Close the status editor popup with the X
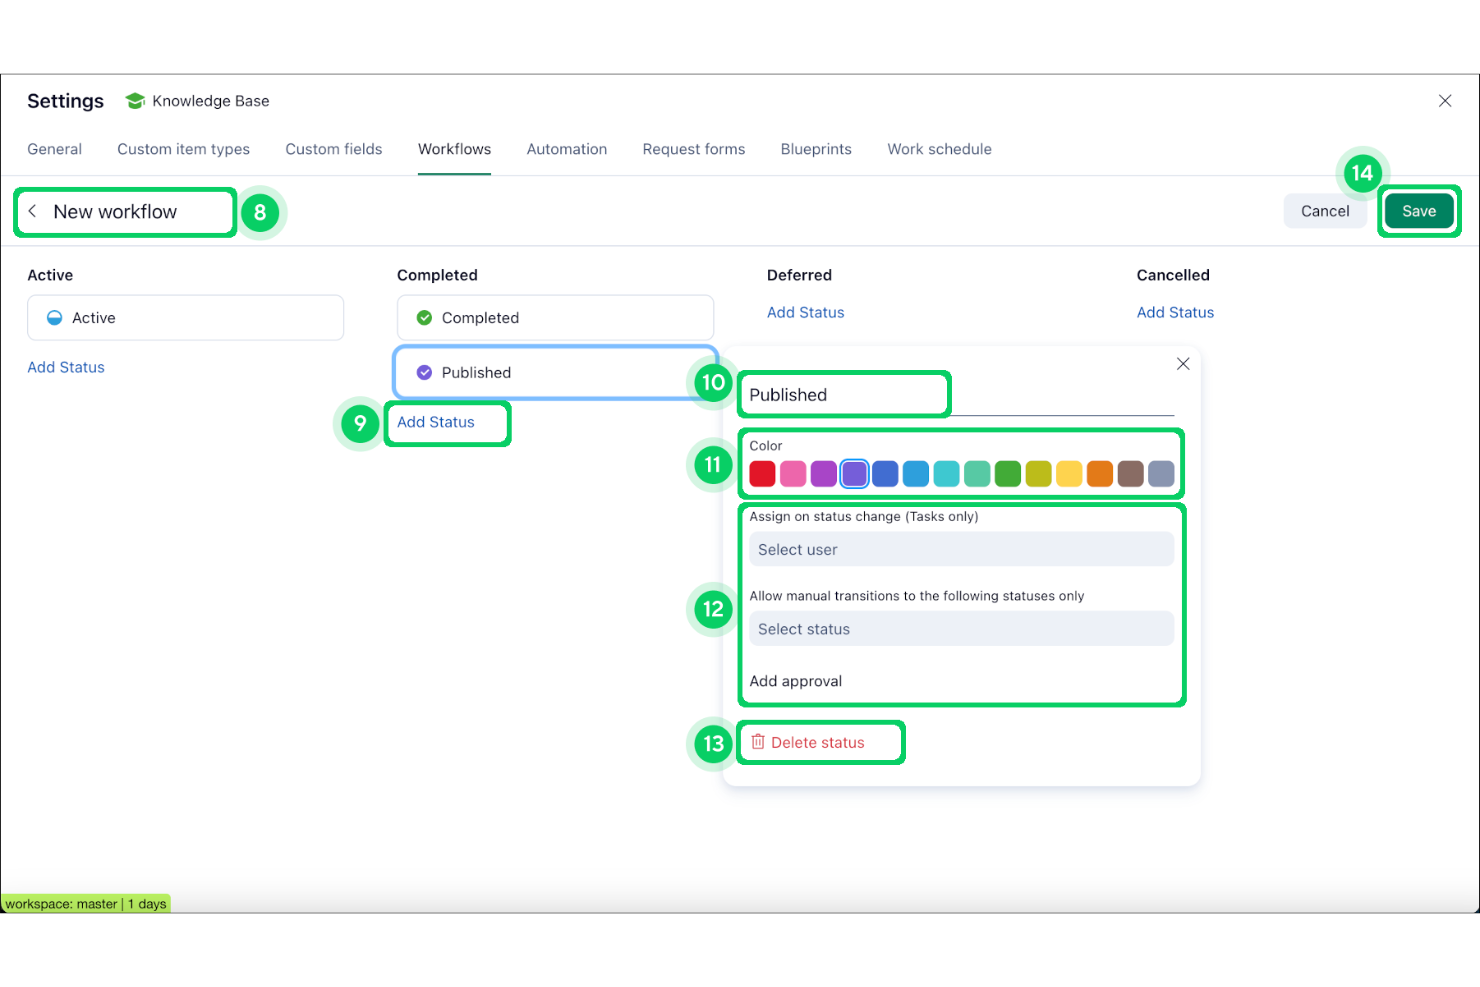The image size is (1480, 987). coord(1183,363)
